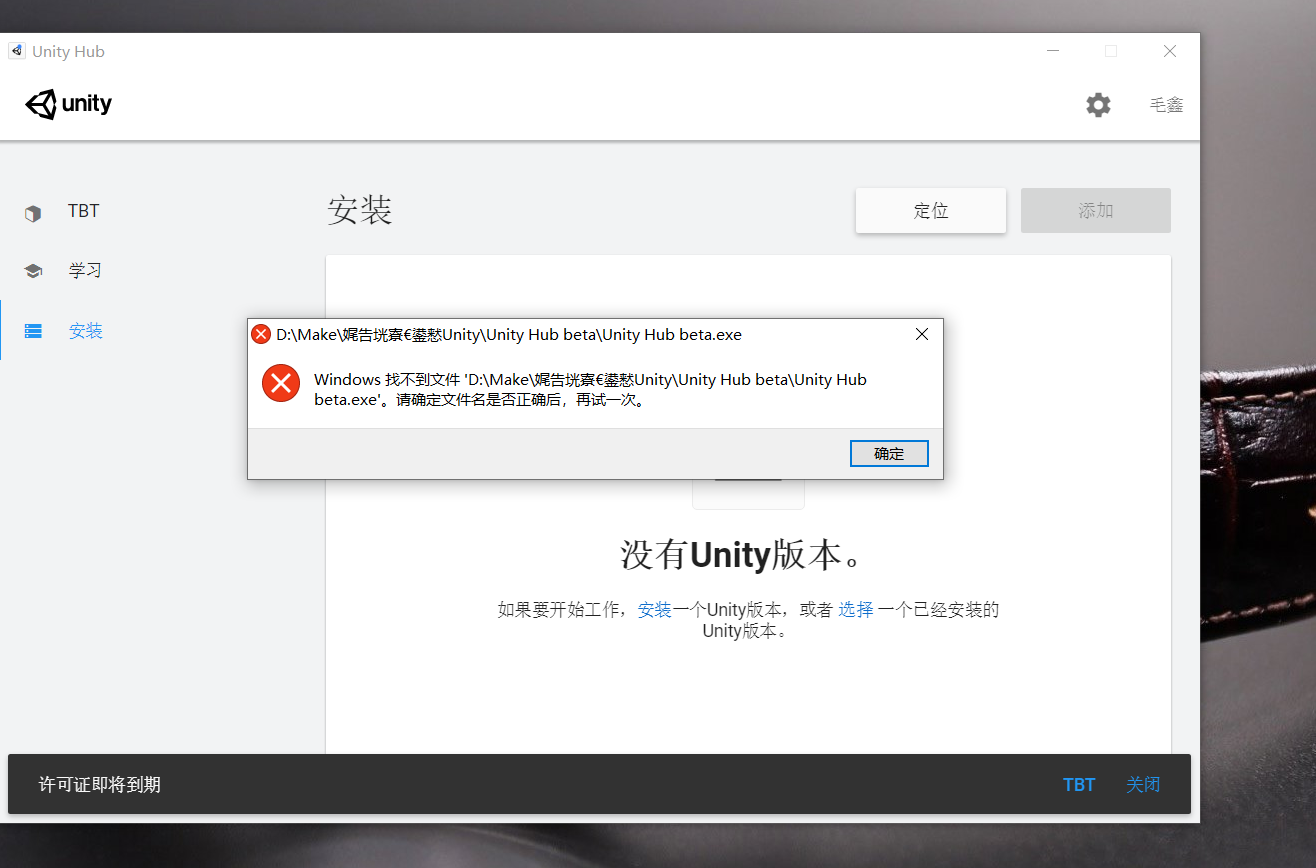Switch to the 学习 tab

tap(85, 271)
